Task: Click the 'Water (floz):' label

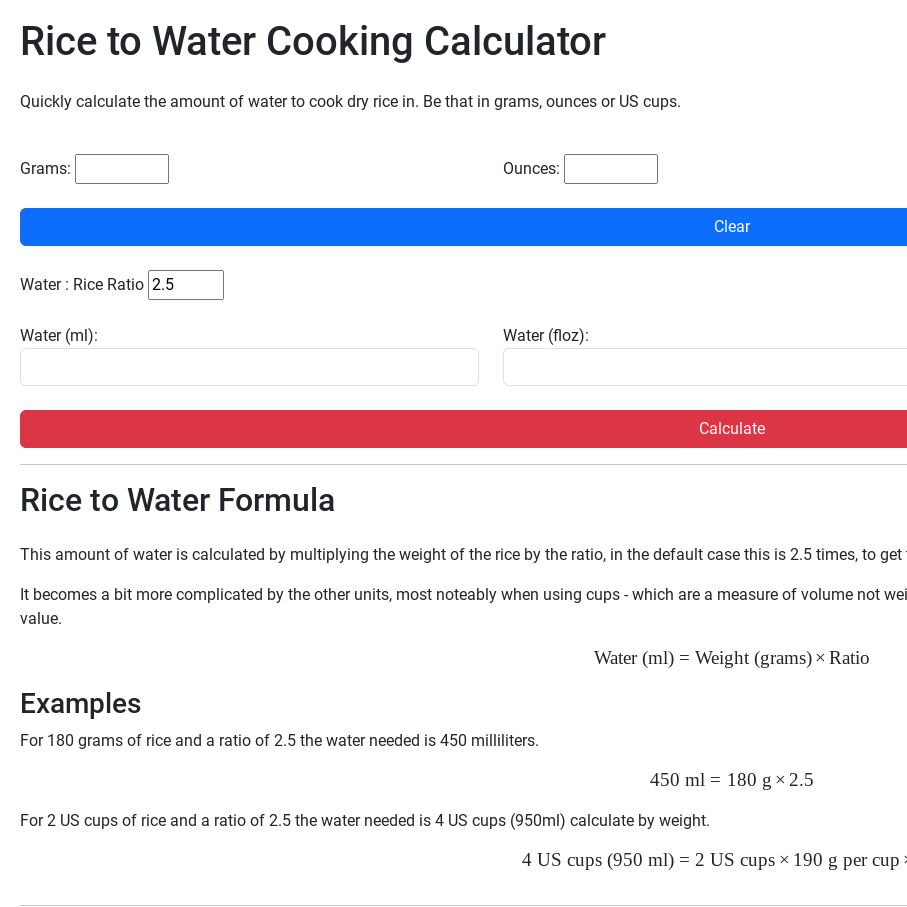Action: pos(545,336)
